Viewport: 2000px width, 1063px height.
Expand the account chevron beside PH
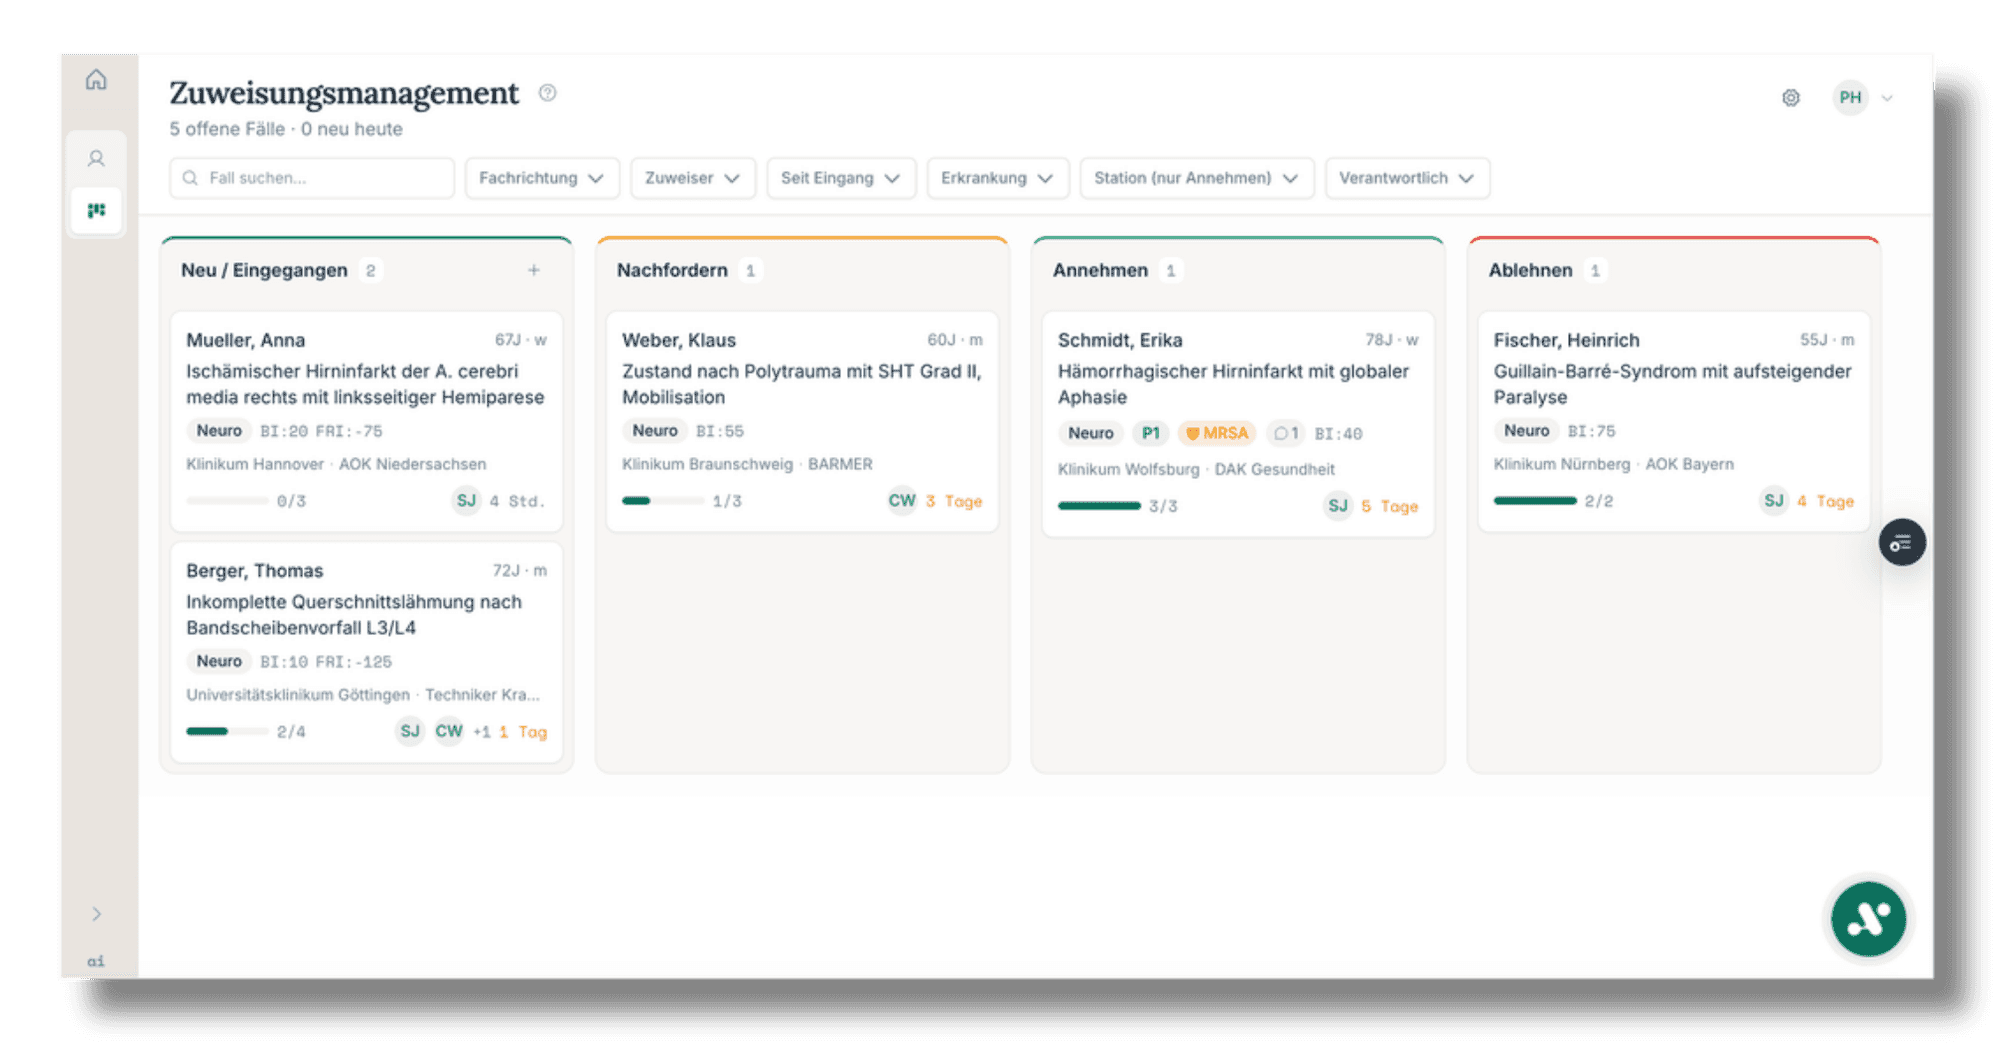1887,98
